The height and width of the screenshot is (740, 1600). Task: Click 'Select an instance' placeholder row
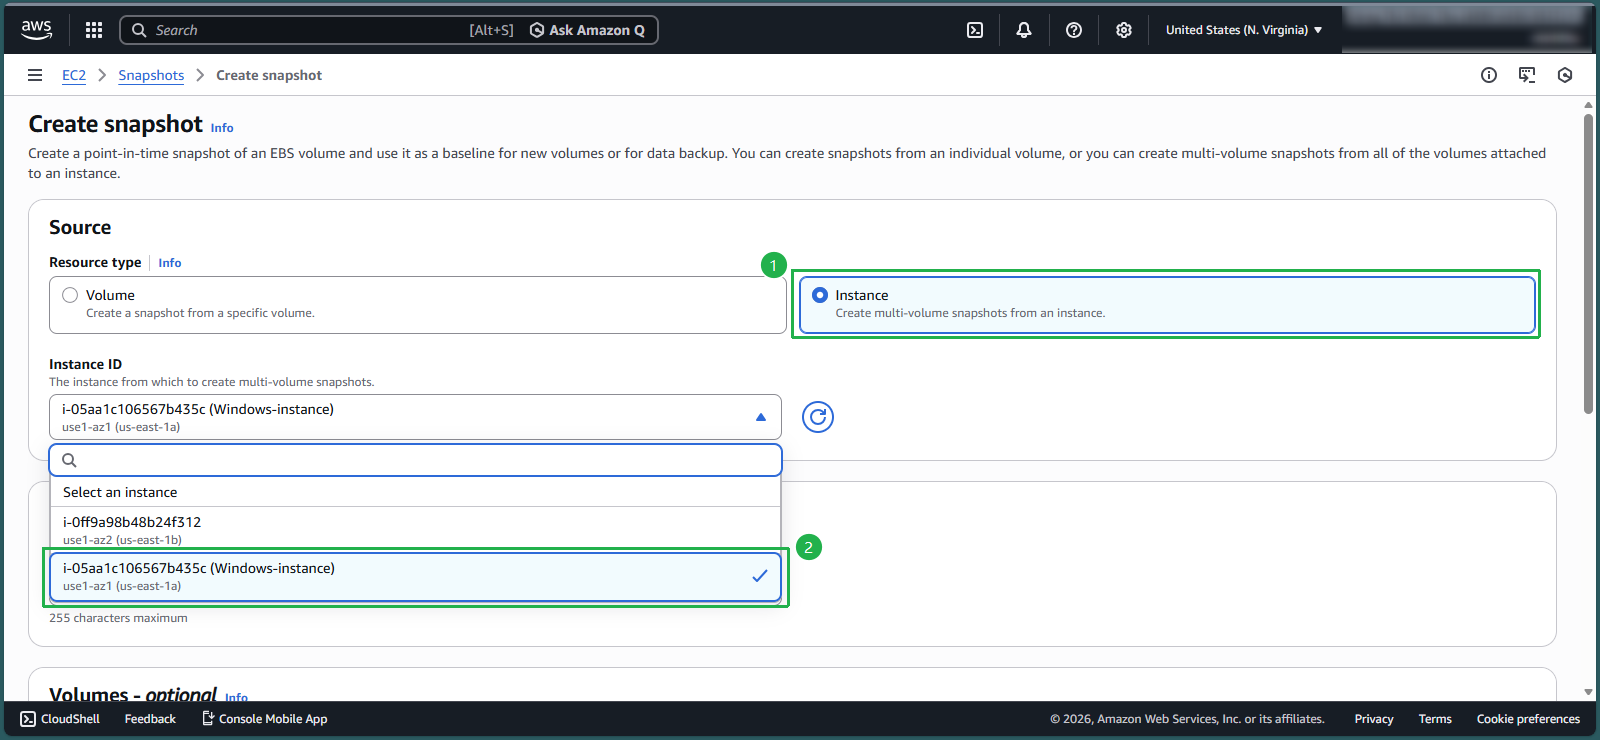[415, 492]
